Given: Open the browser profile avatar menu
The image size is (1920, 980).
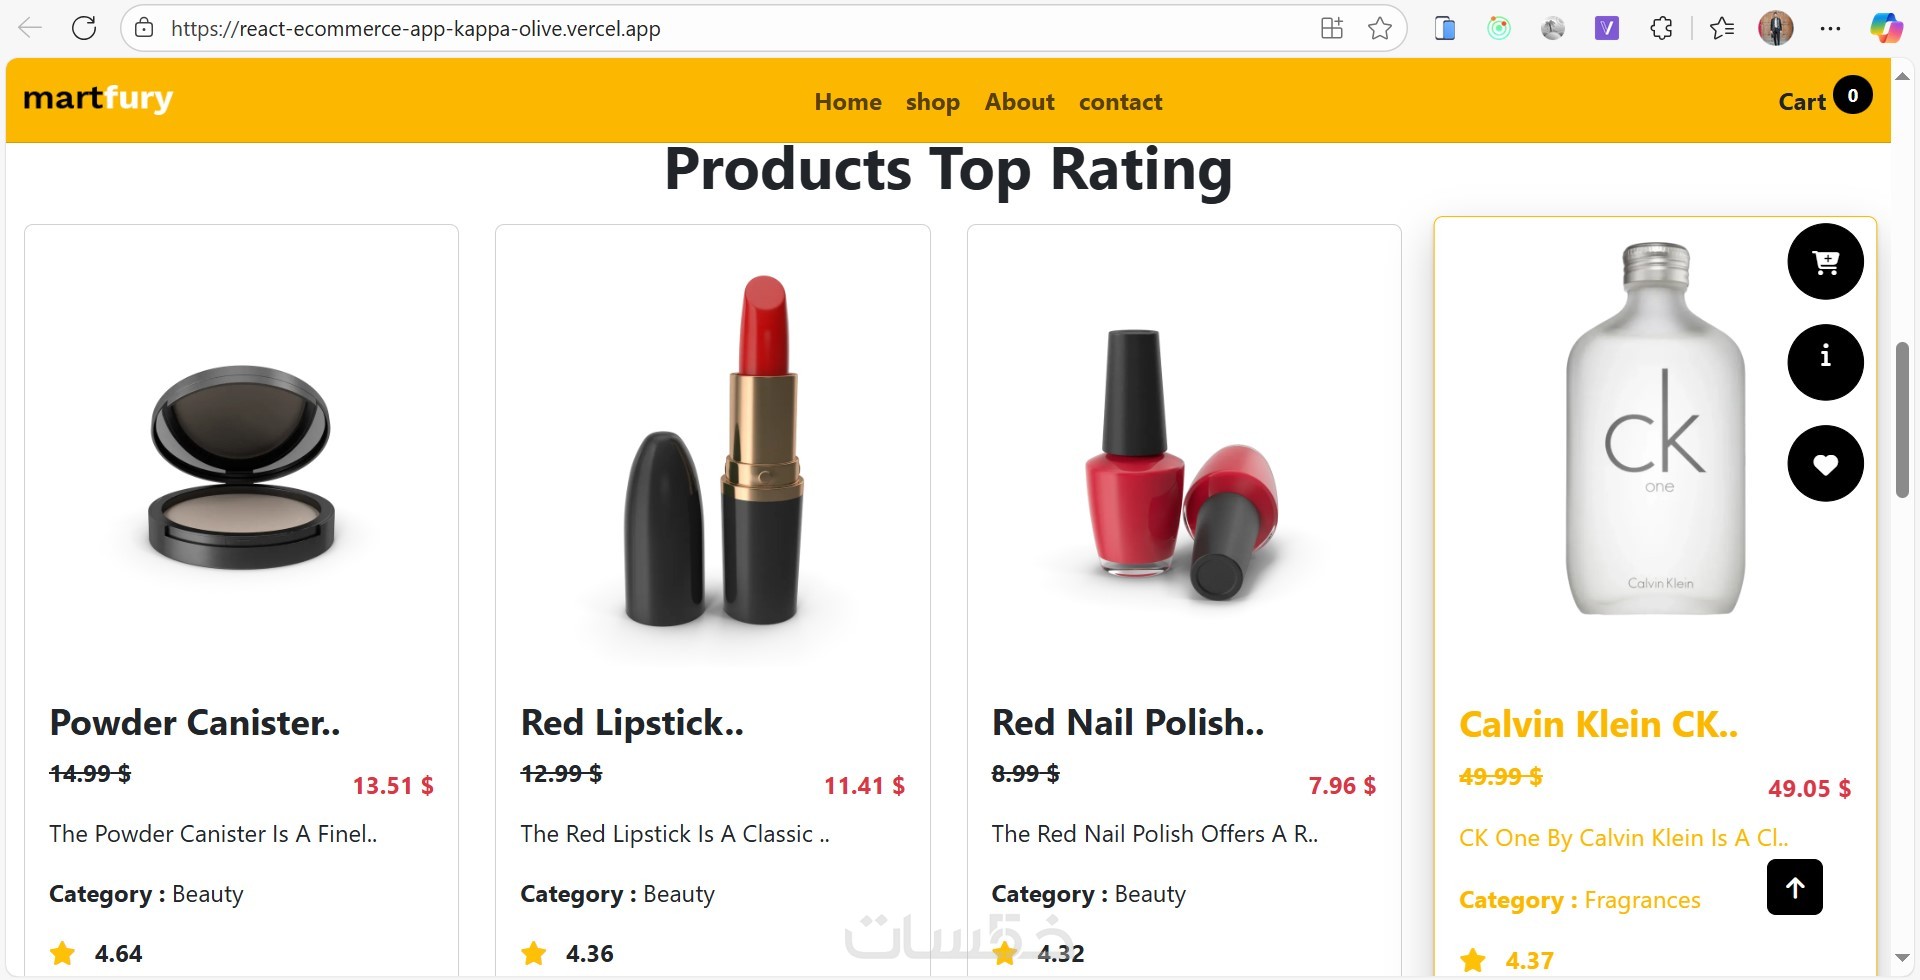Looking at the screenshot, I should (1775, 28).
